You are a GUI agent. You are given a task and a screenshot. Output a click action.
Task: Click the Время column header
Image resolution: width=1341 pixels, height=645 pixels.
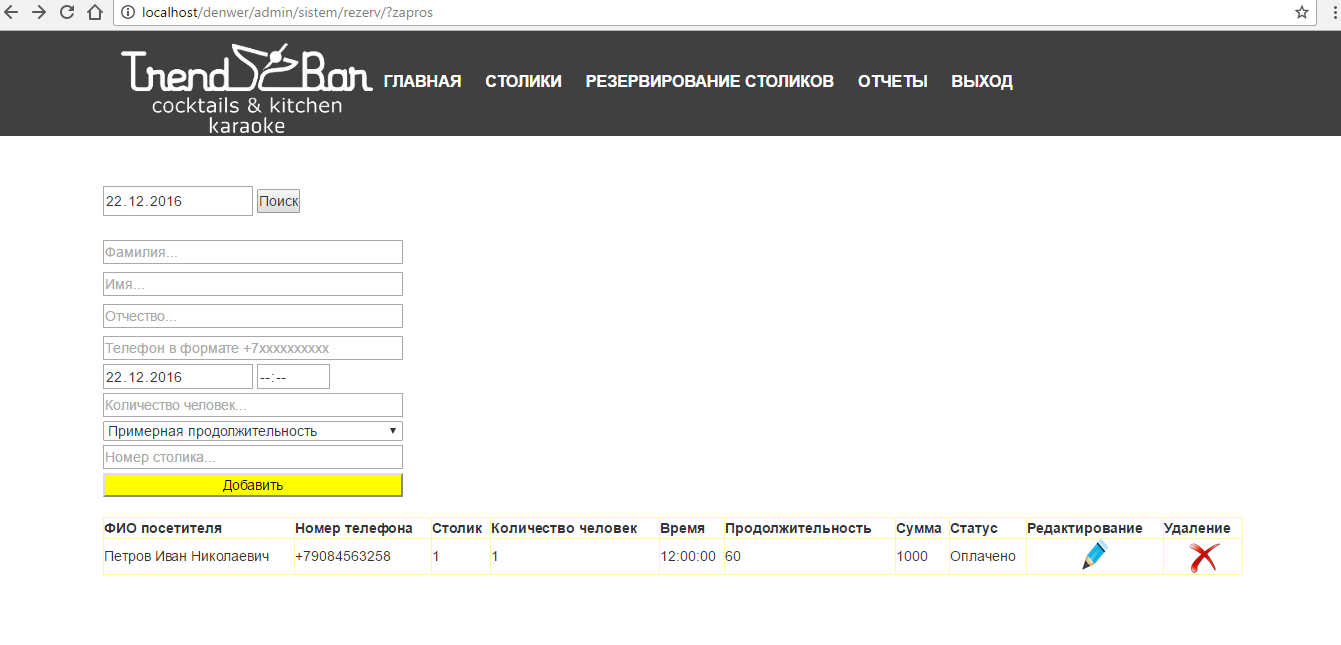(x=682, y=528)
